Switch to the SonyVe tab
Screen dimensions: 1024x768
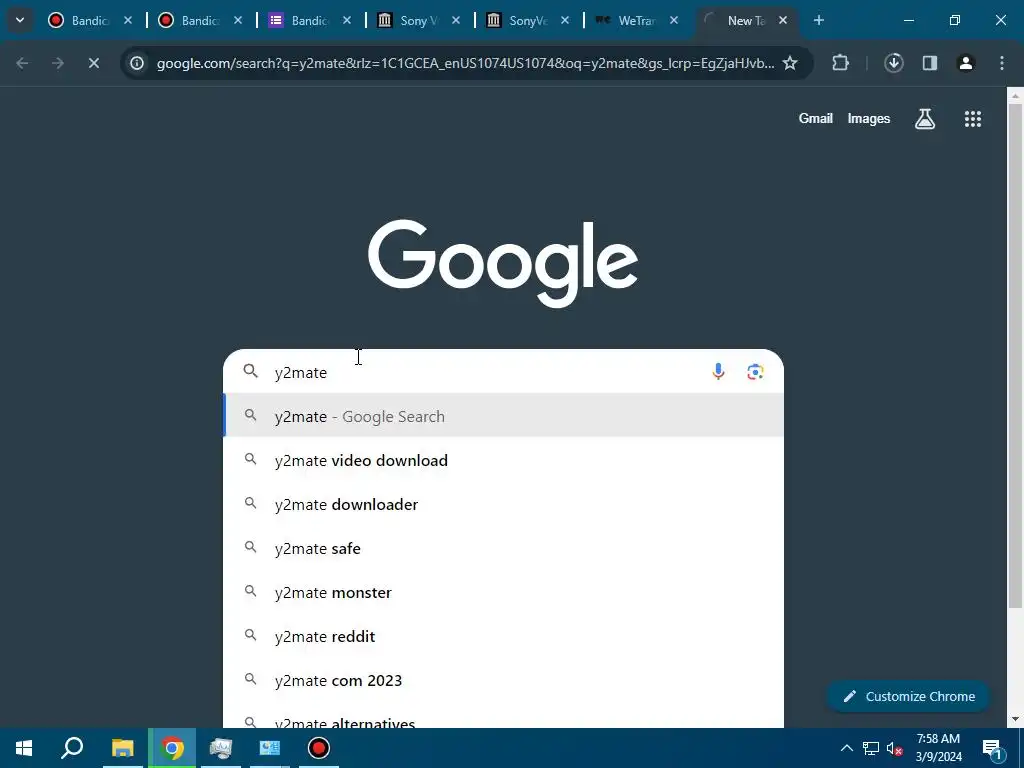(x=527, y=21)
